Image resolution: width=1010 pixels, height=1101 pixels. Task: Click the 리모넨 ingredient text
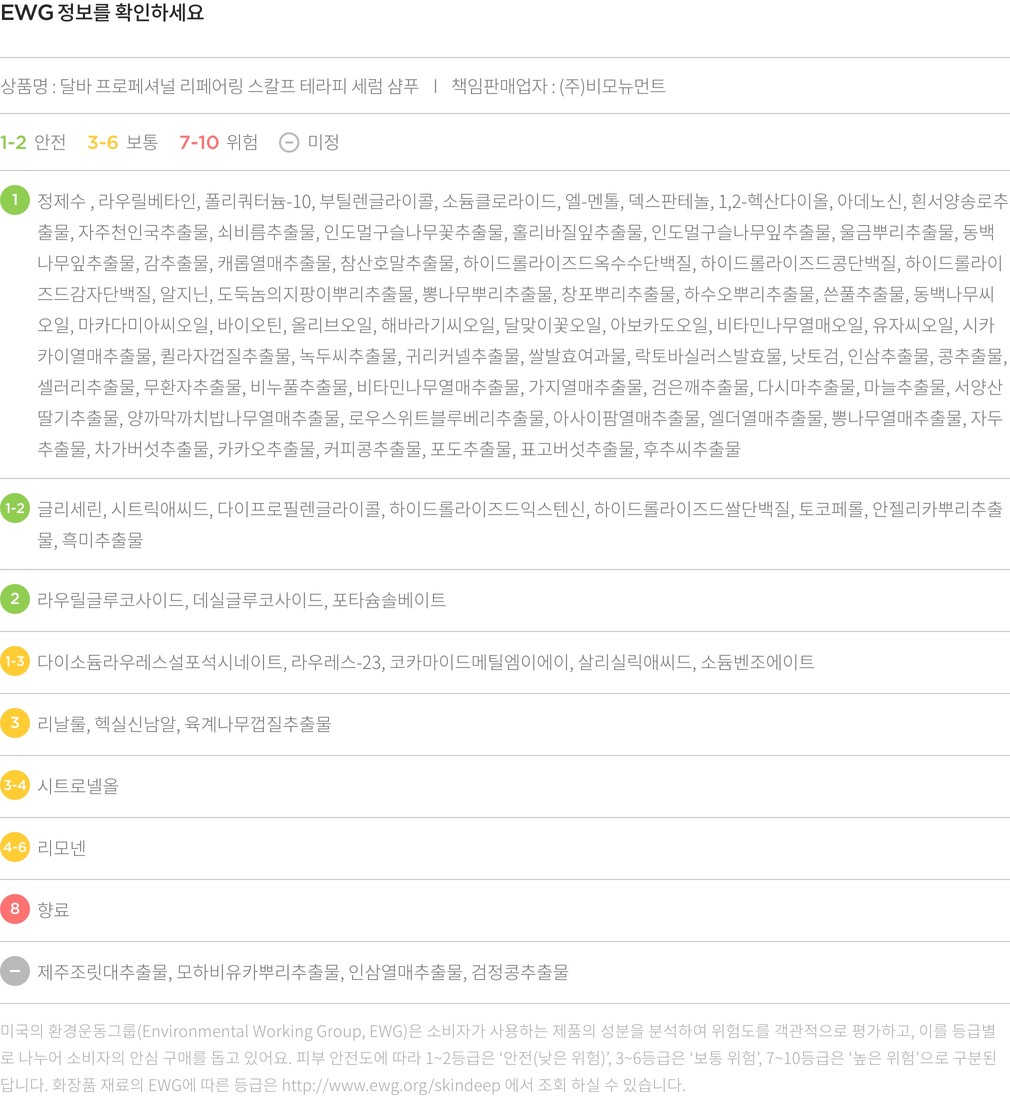(x=62, y=848)
